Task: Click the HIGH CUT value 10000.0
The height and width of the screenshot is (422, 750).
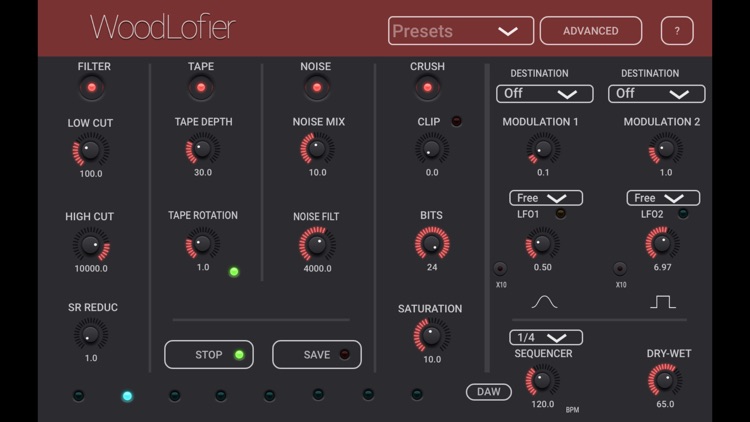Action: 91,268
